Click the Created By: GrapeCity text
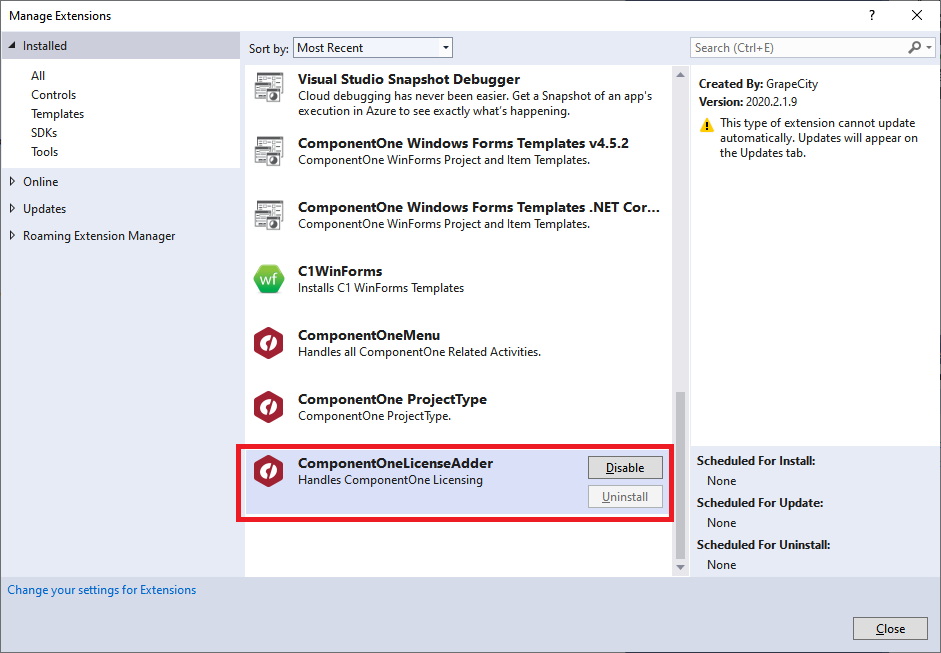941x653 pixels. [x=758, y=84]
